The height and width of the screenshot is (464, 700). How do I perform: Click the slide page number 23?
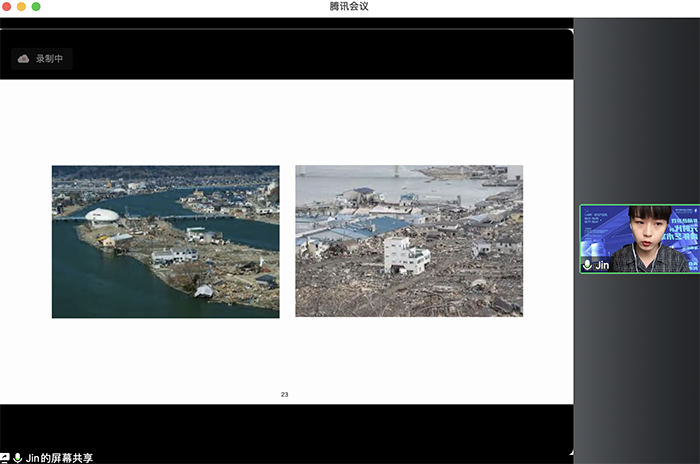pos(284,395)
